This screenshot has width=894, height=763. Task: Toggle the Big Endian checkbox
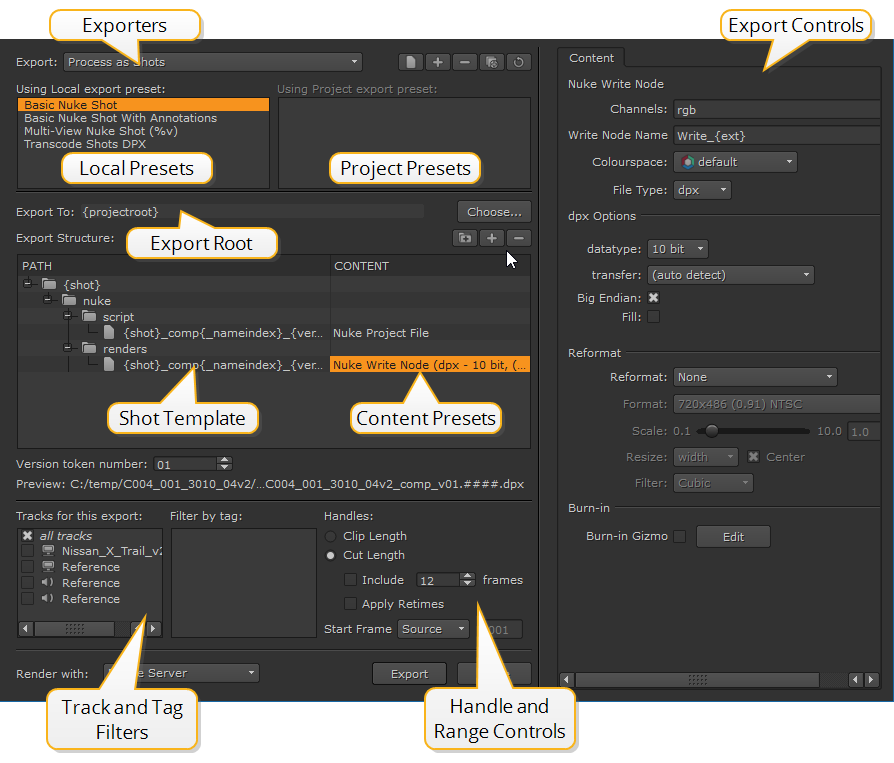tap(653, 298)
